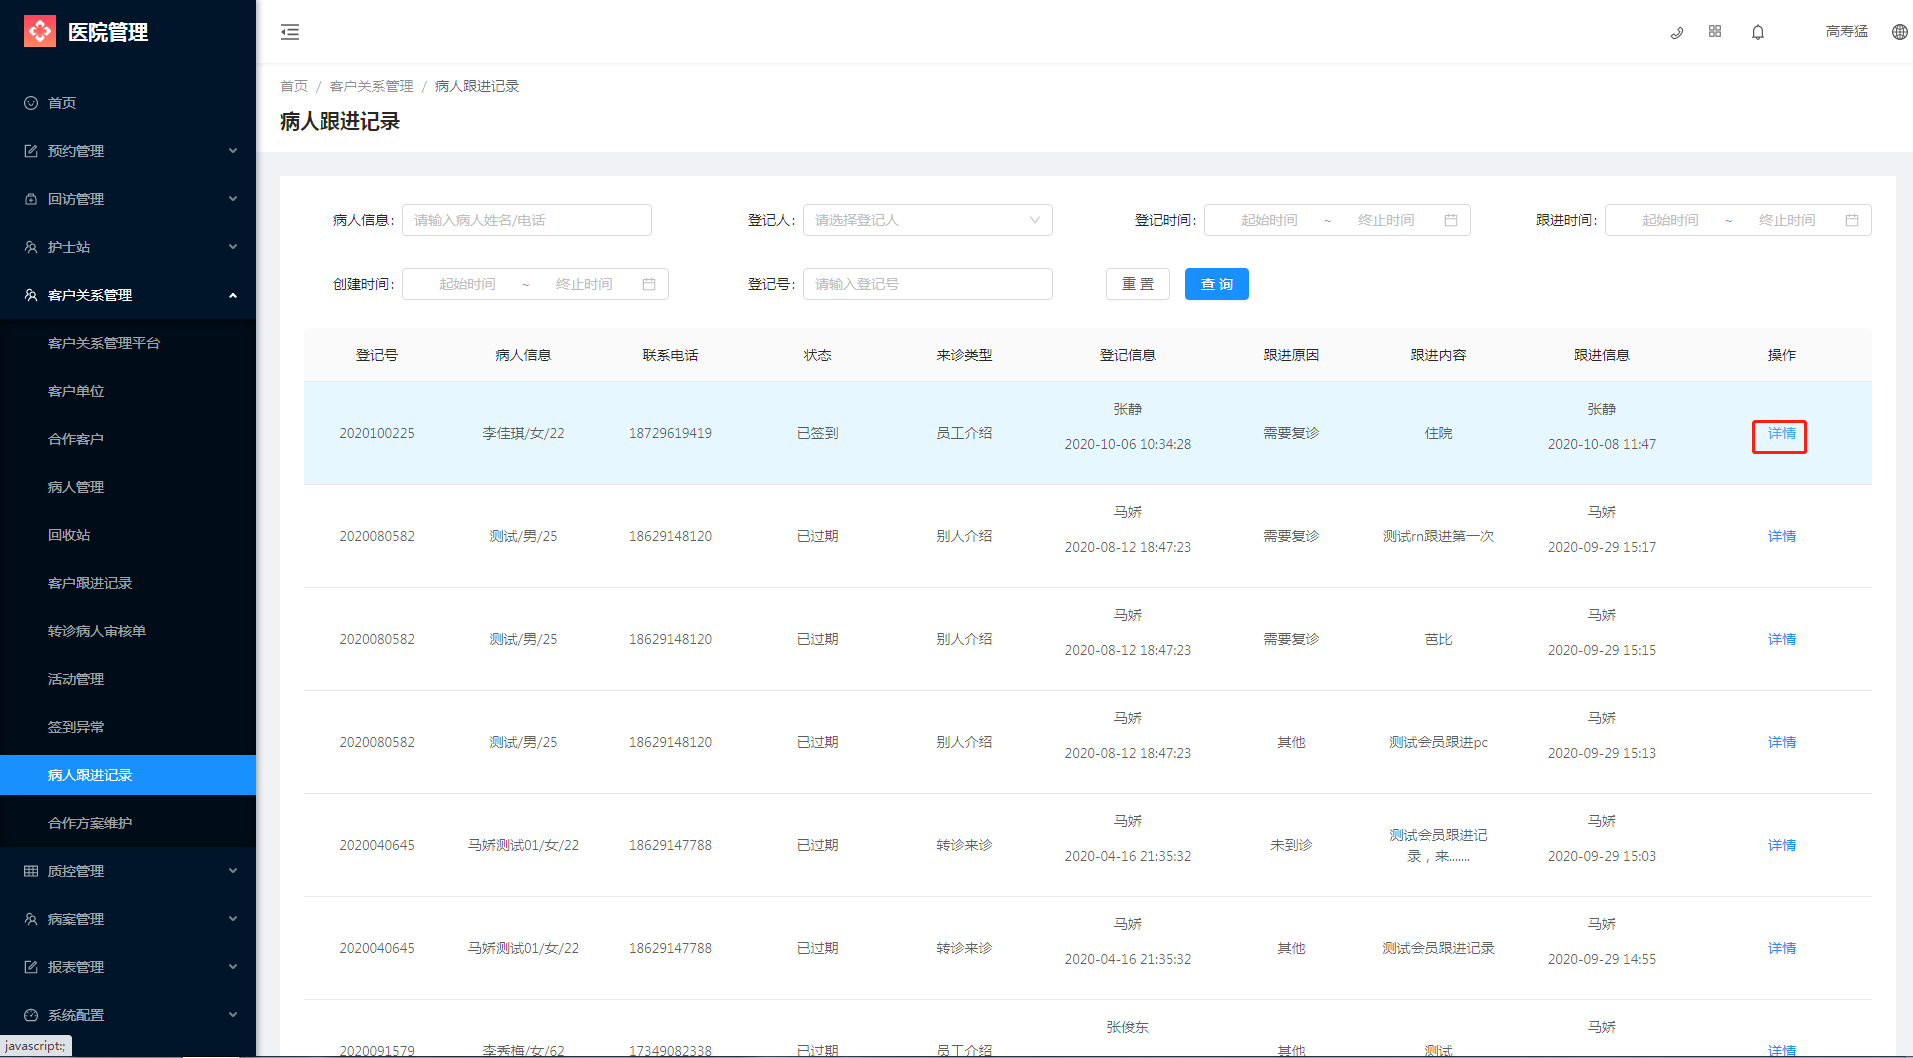Click user name 高寿猛 in header
This screenshot has height=1058, width=1913.
click(x=1846, y=32)
